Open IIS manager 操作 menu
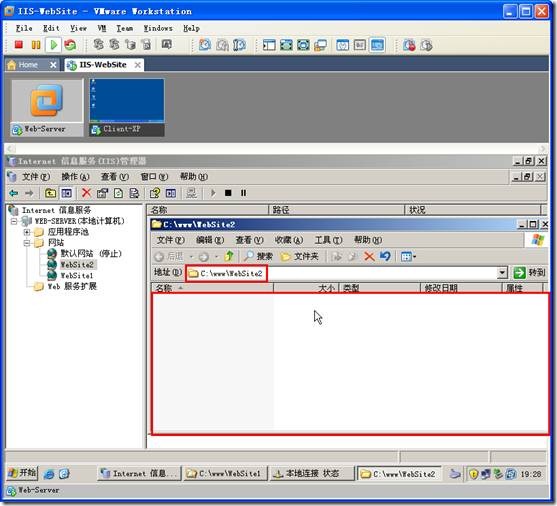The width and height of the screenshot is (557, 506). pyautogui.click(x=75, y=177)
